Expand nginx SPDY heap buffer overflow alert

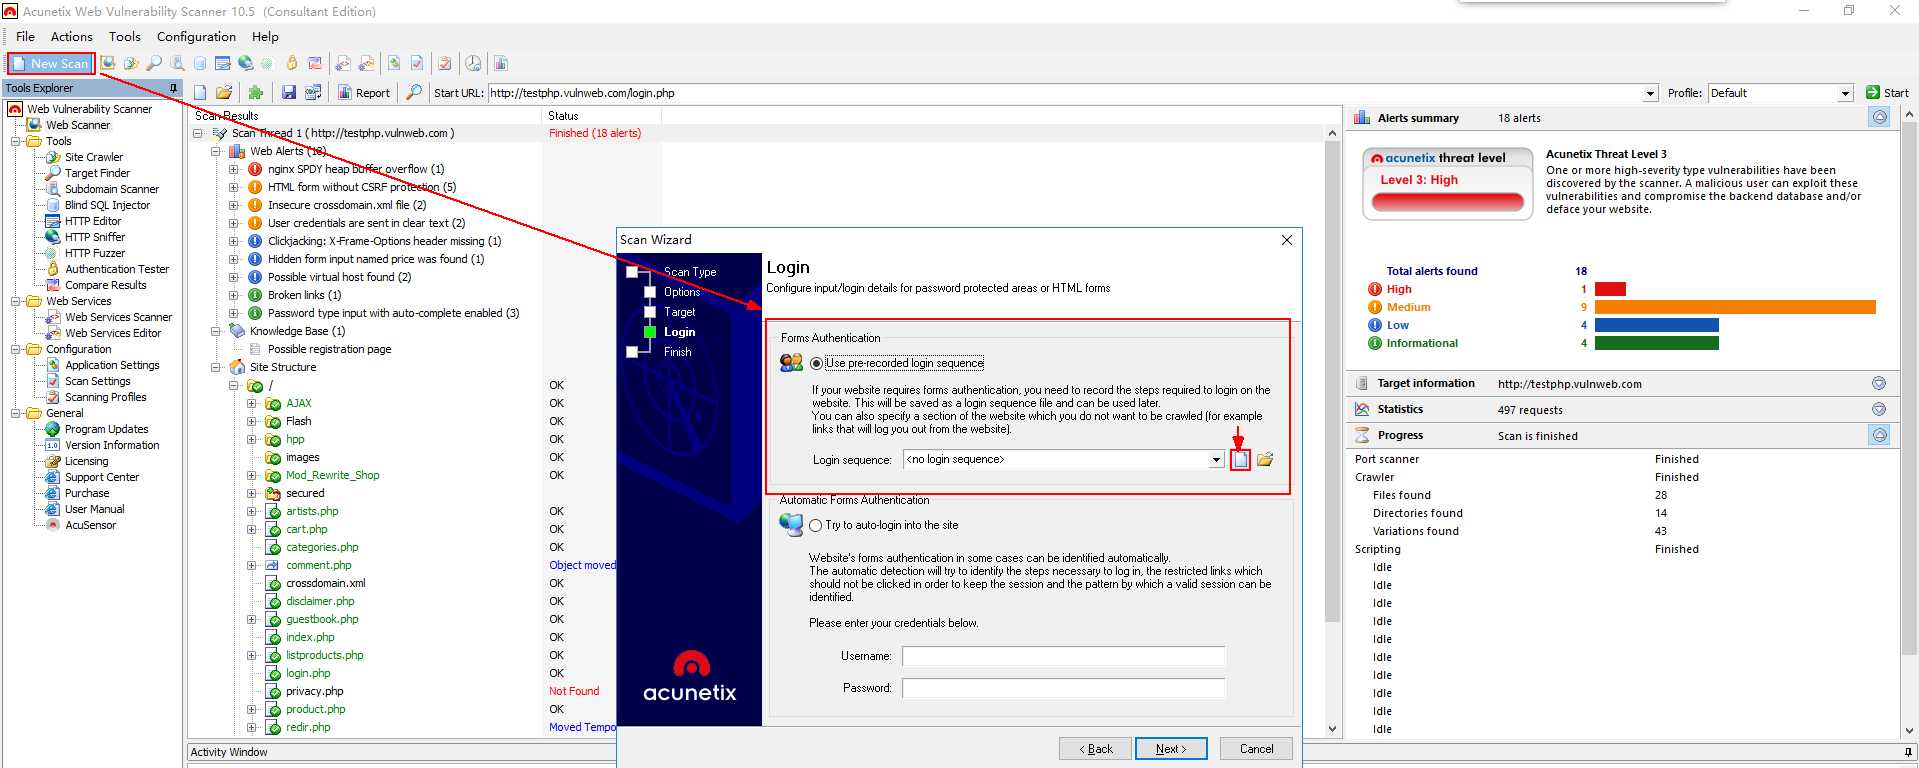(233, 169)
